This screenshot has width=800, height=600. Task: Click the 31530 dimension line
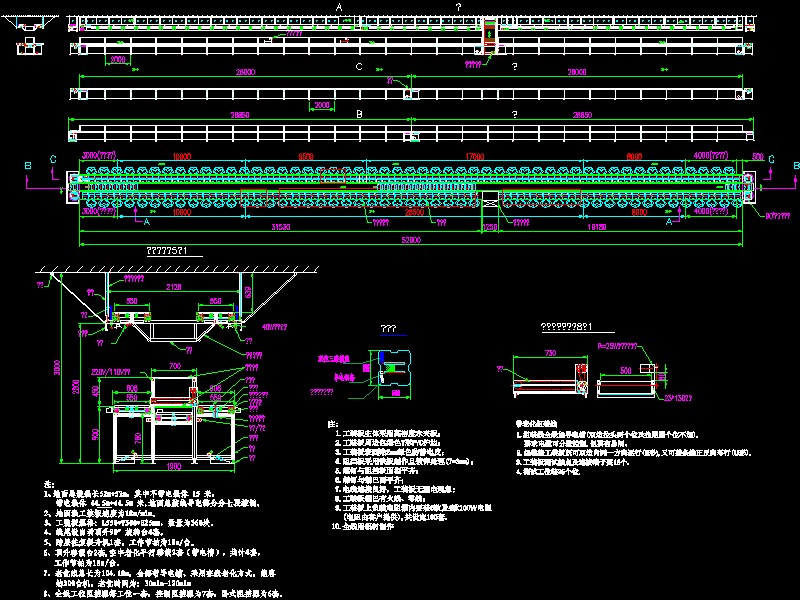(280, 227)
